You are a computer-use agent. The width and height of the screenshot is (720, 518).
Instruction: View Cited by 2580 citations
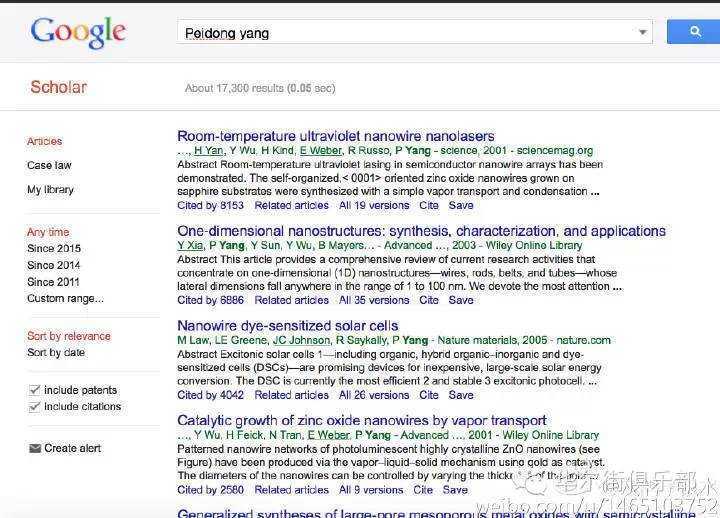(210, 490)
